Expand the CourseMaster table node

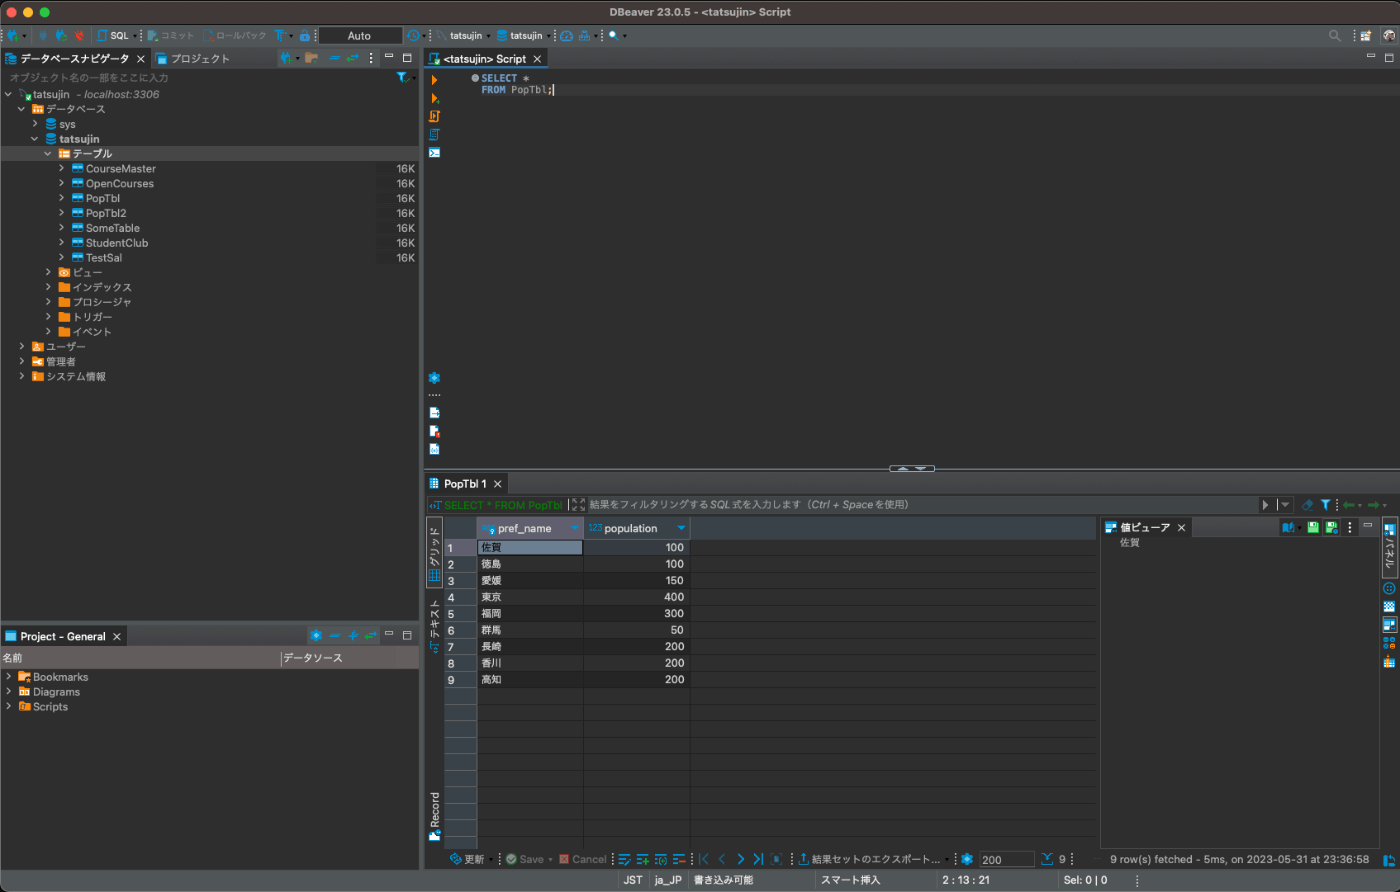point(61,169)
